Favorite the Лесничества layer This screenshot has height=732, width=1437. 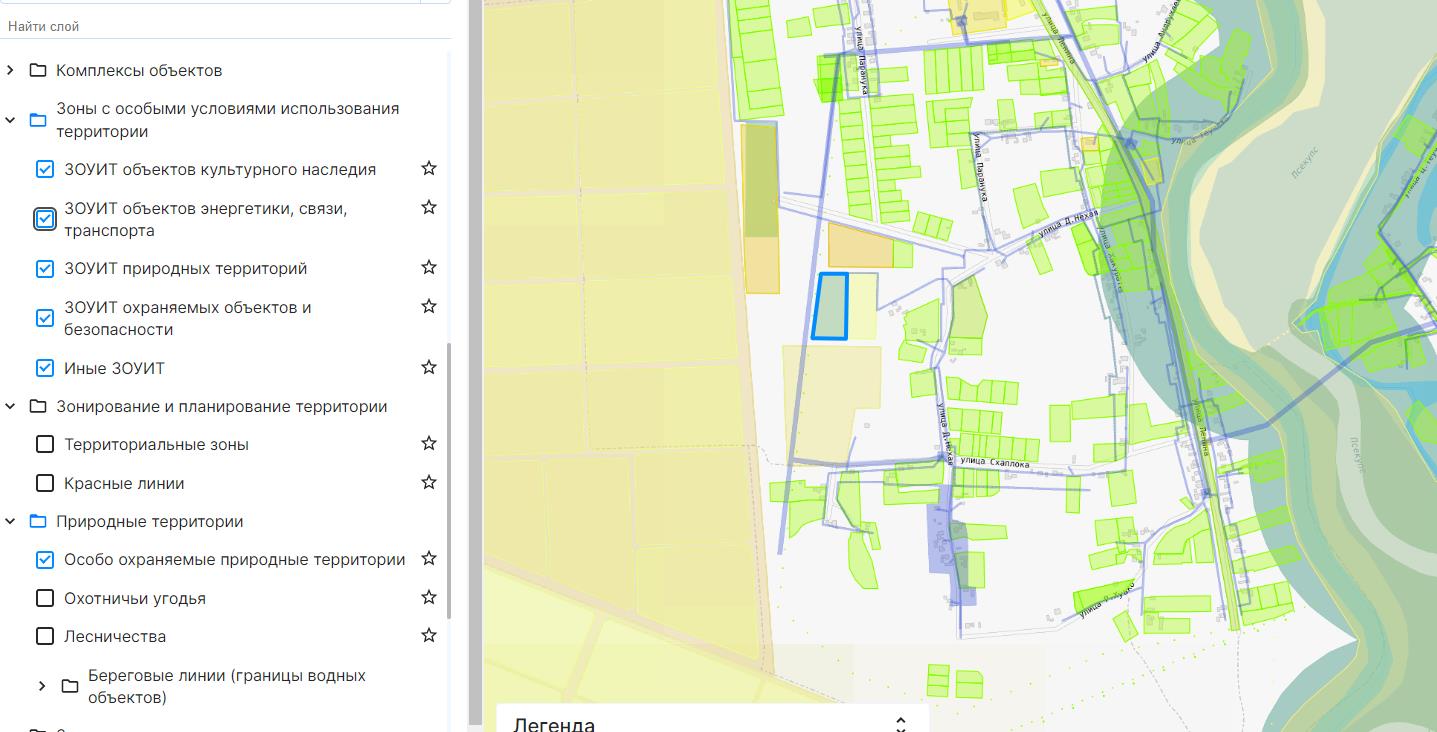pos(429,635)
